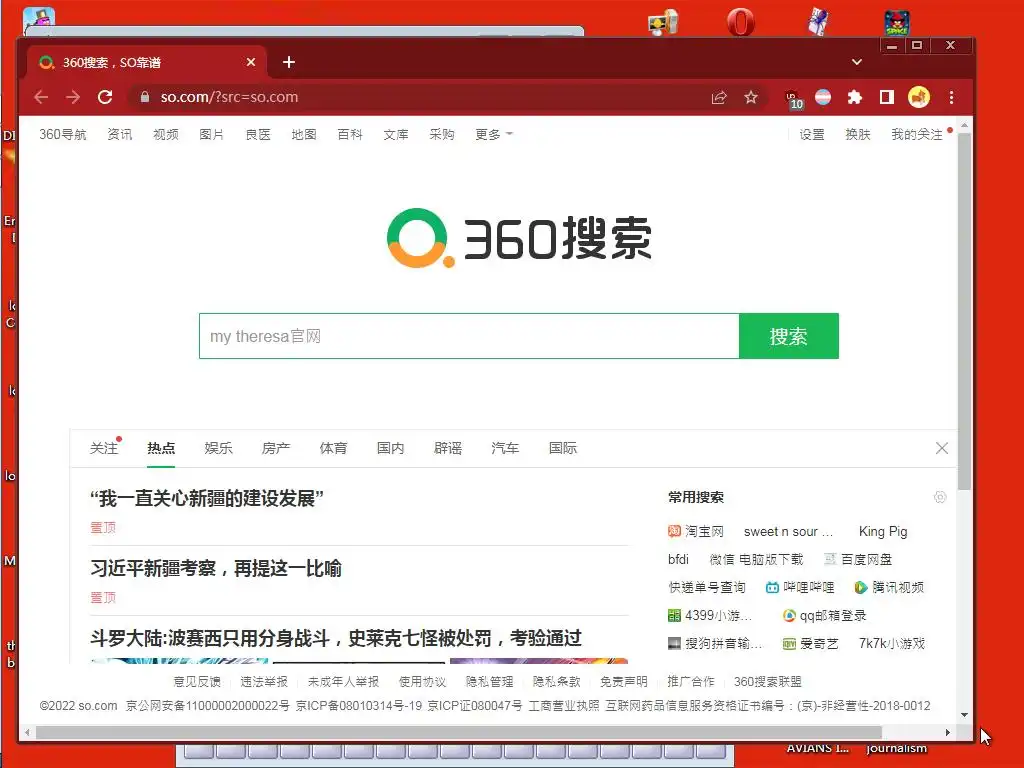This screenshot has width=1024, height=768.
Task: Click the striped round extension icon
Action: (823, 97)
